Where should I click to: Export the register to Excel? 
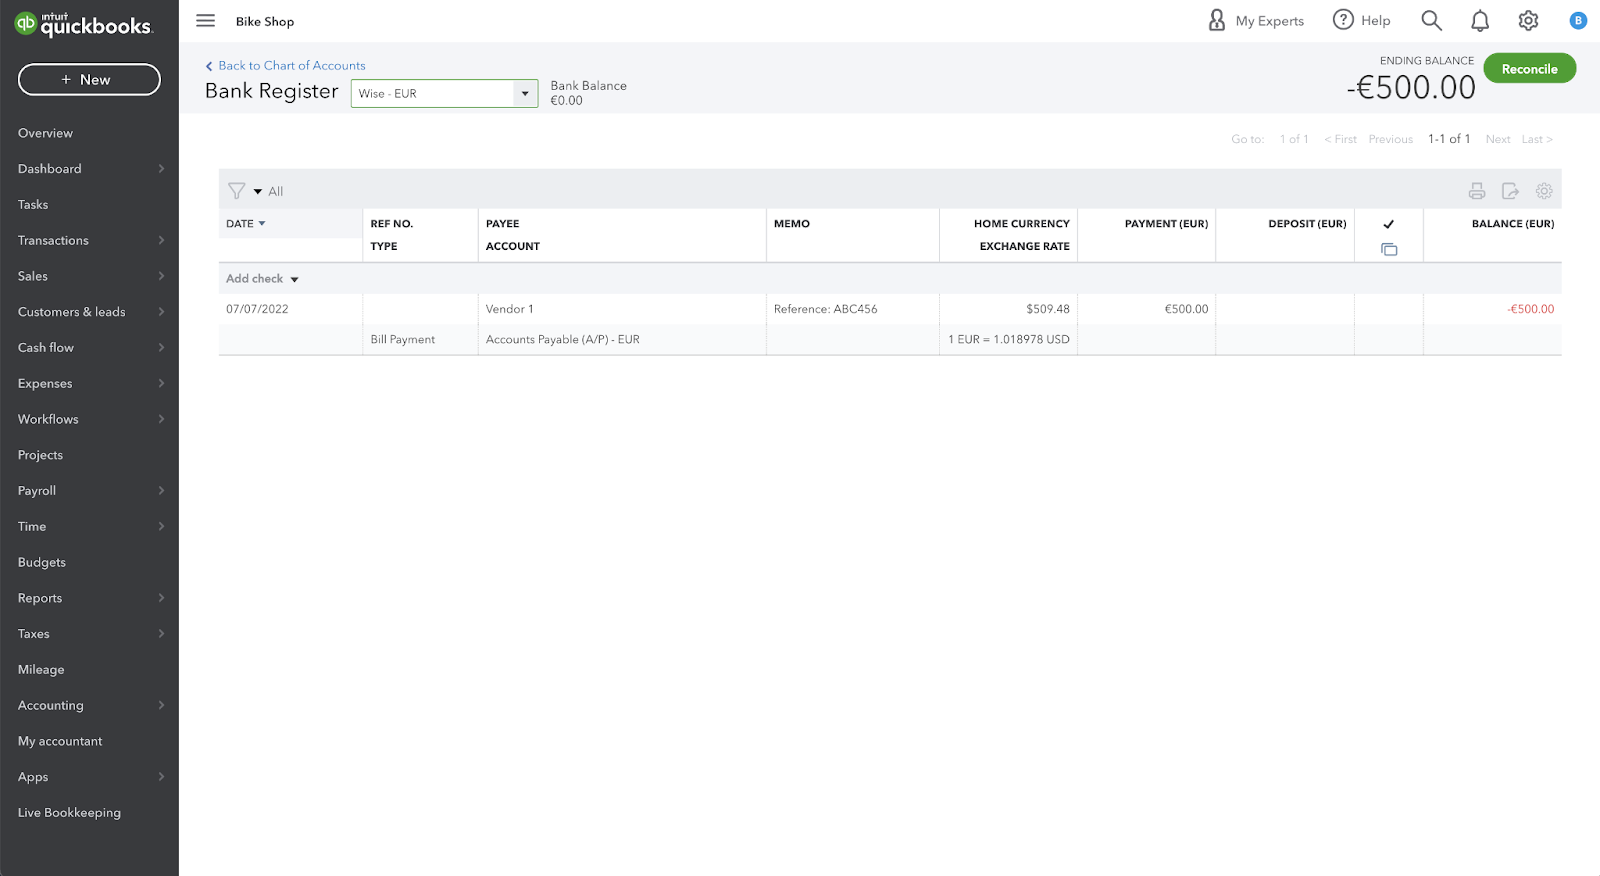1510,191
